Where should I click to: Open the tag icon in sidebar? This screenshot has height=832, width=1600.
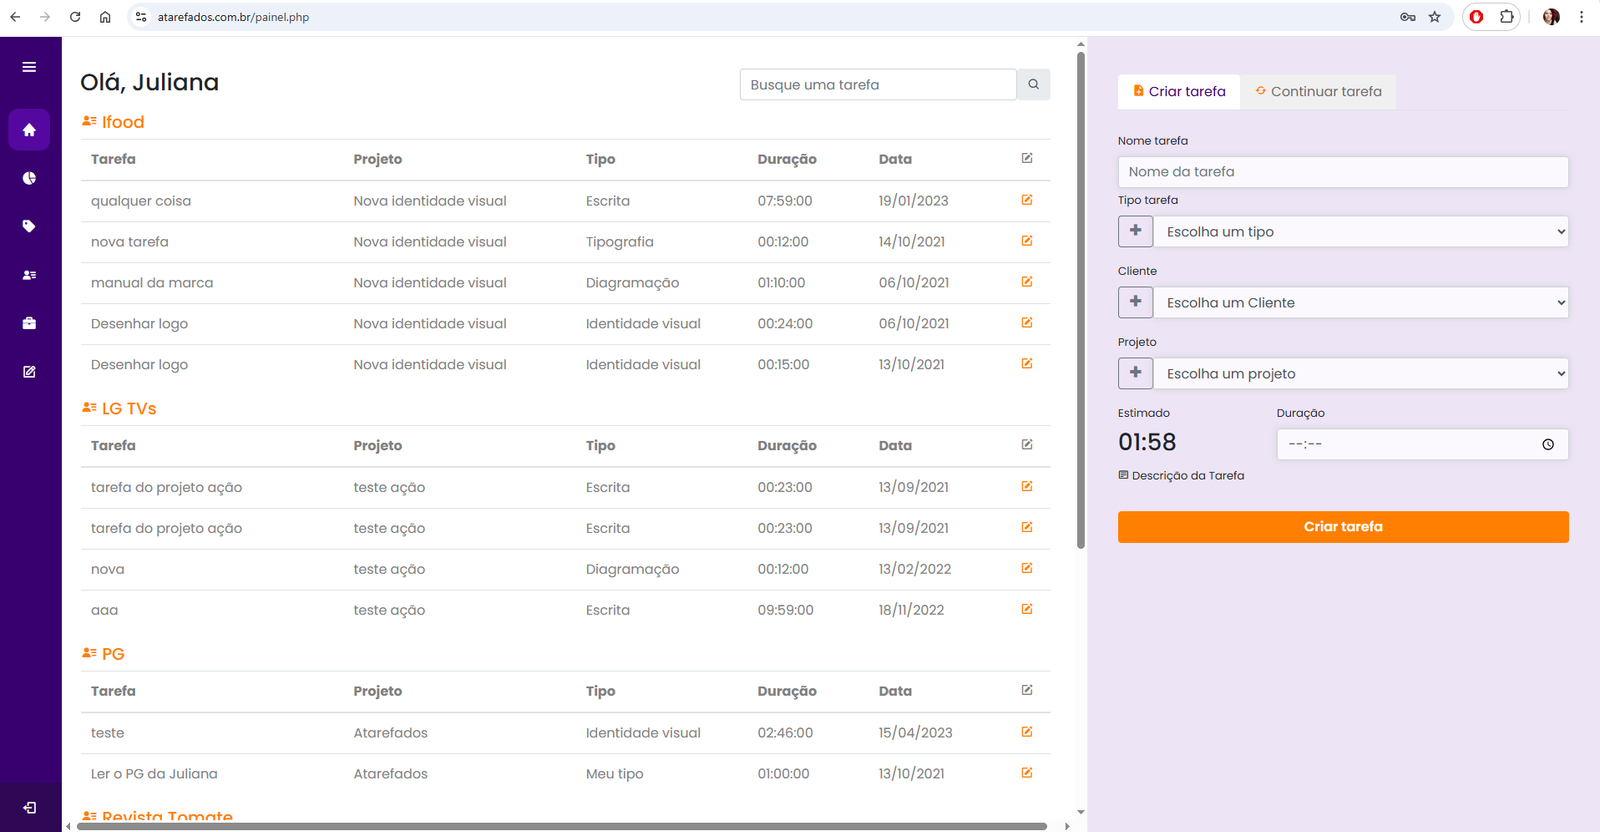29,226
